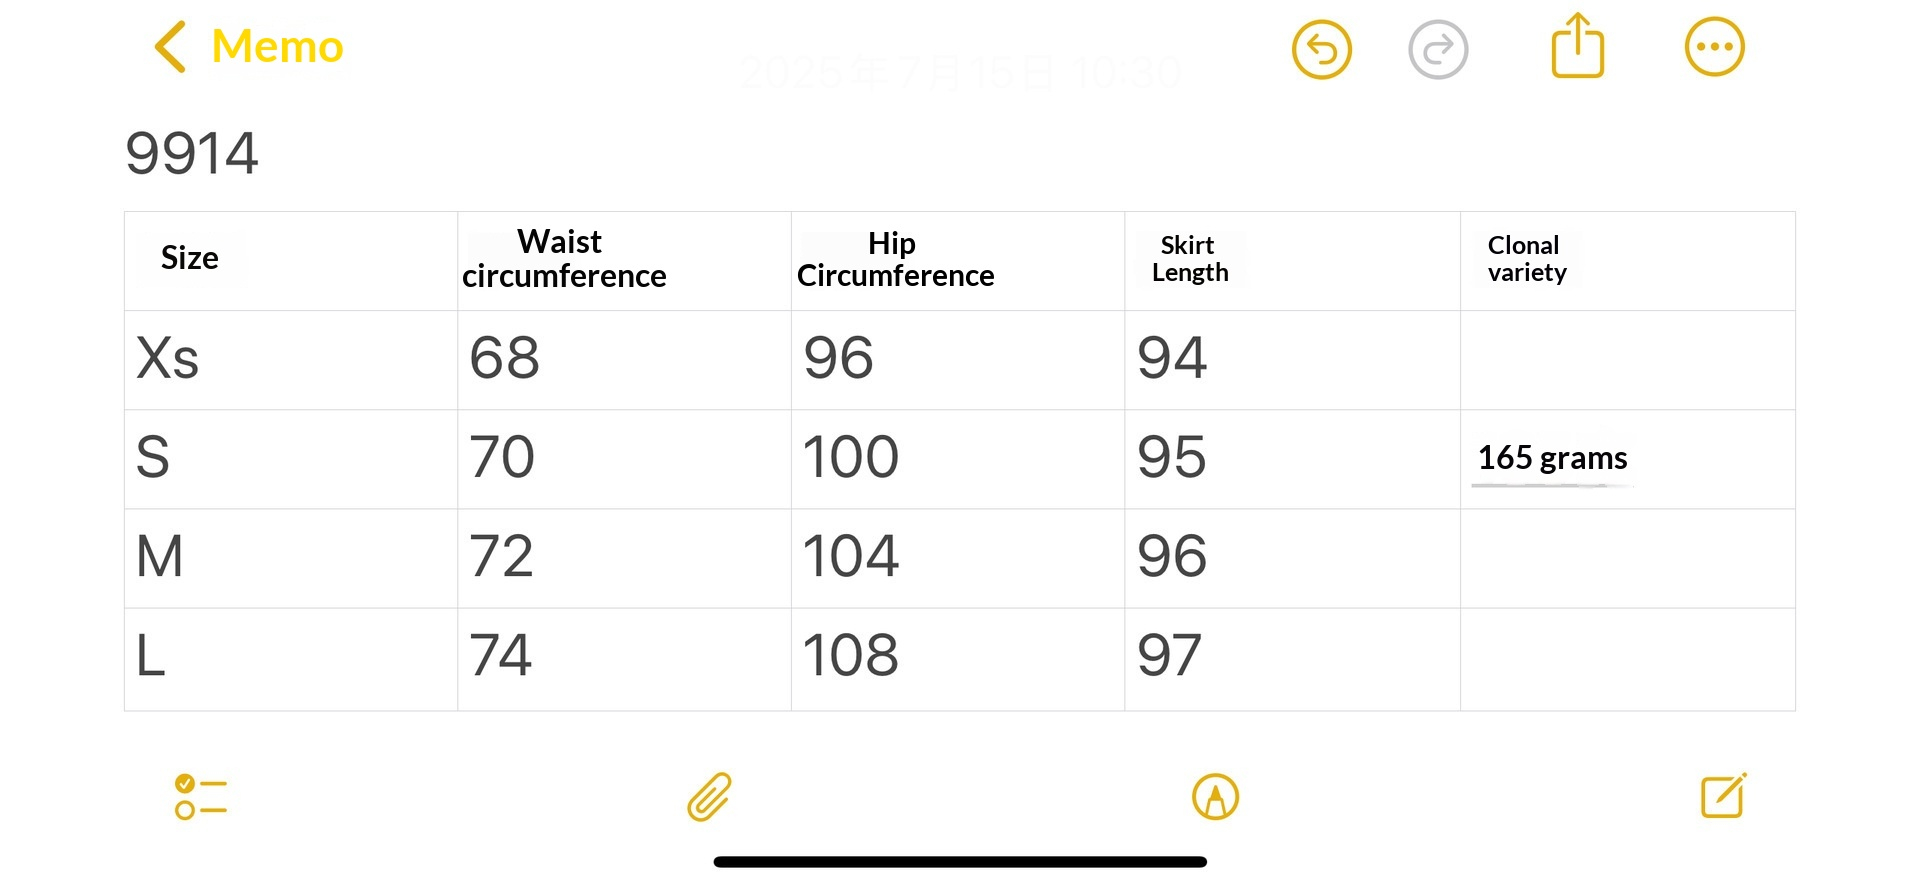Tap the Size header cell

(x=190, y=258)
